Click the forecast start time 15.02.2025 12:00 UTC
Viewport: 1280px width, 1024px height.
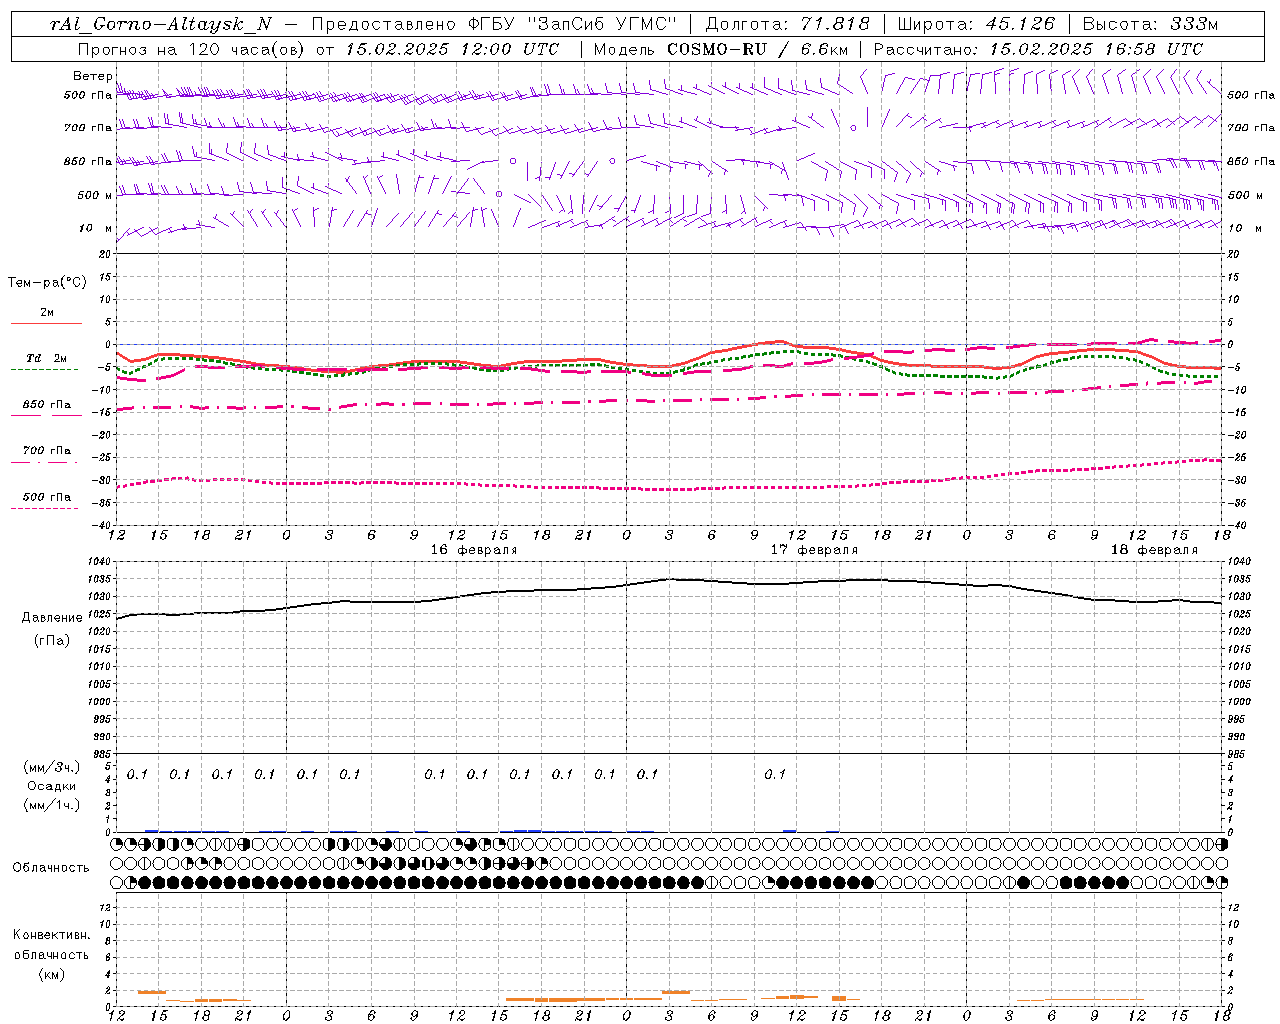click(452, 49)
